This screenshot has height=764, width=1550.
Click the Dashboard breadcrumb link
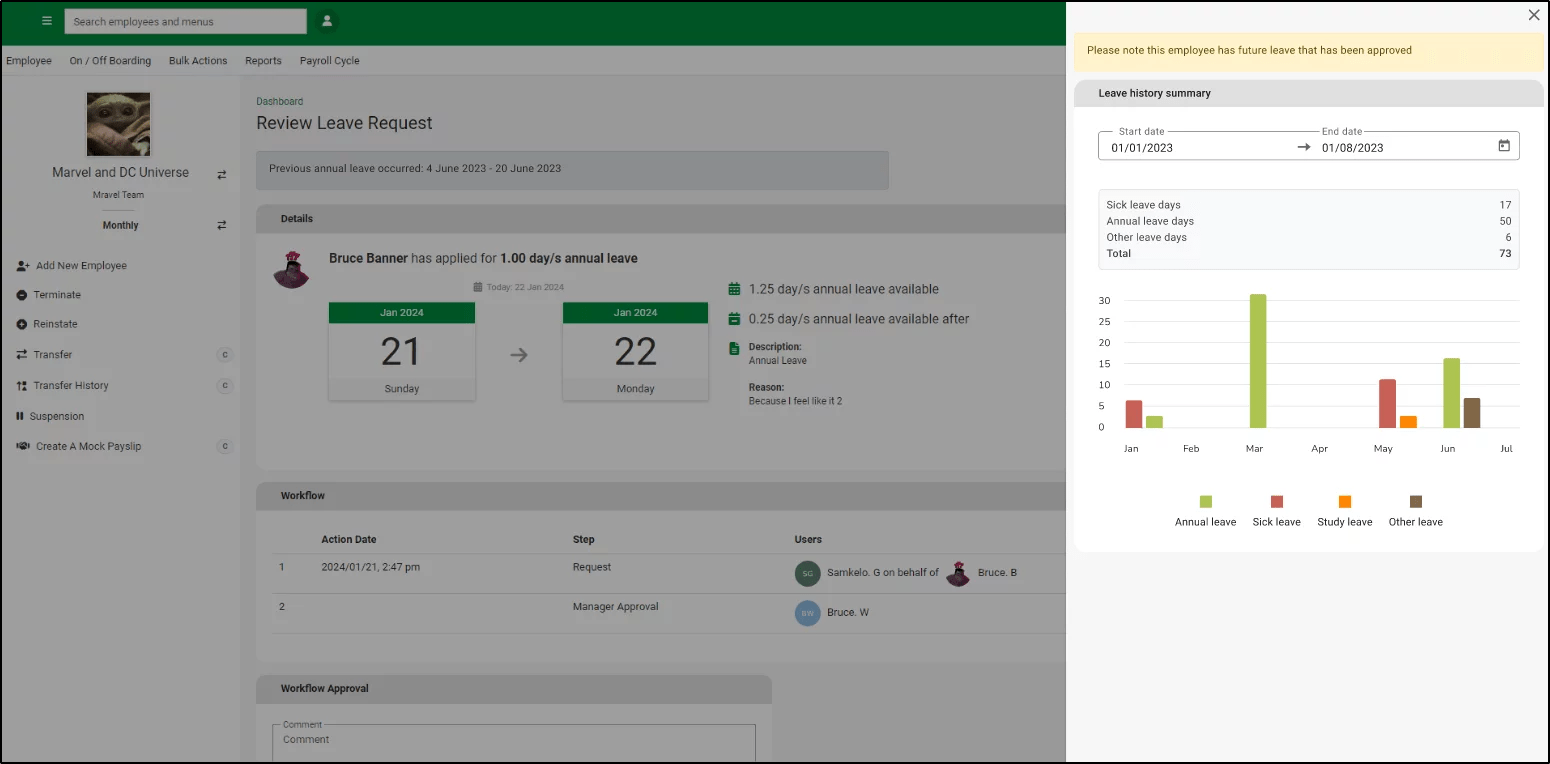(x=279, y=101)
